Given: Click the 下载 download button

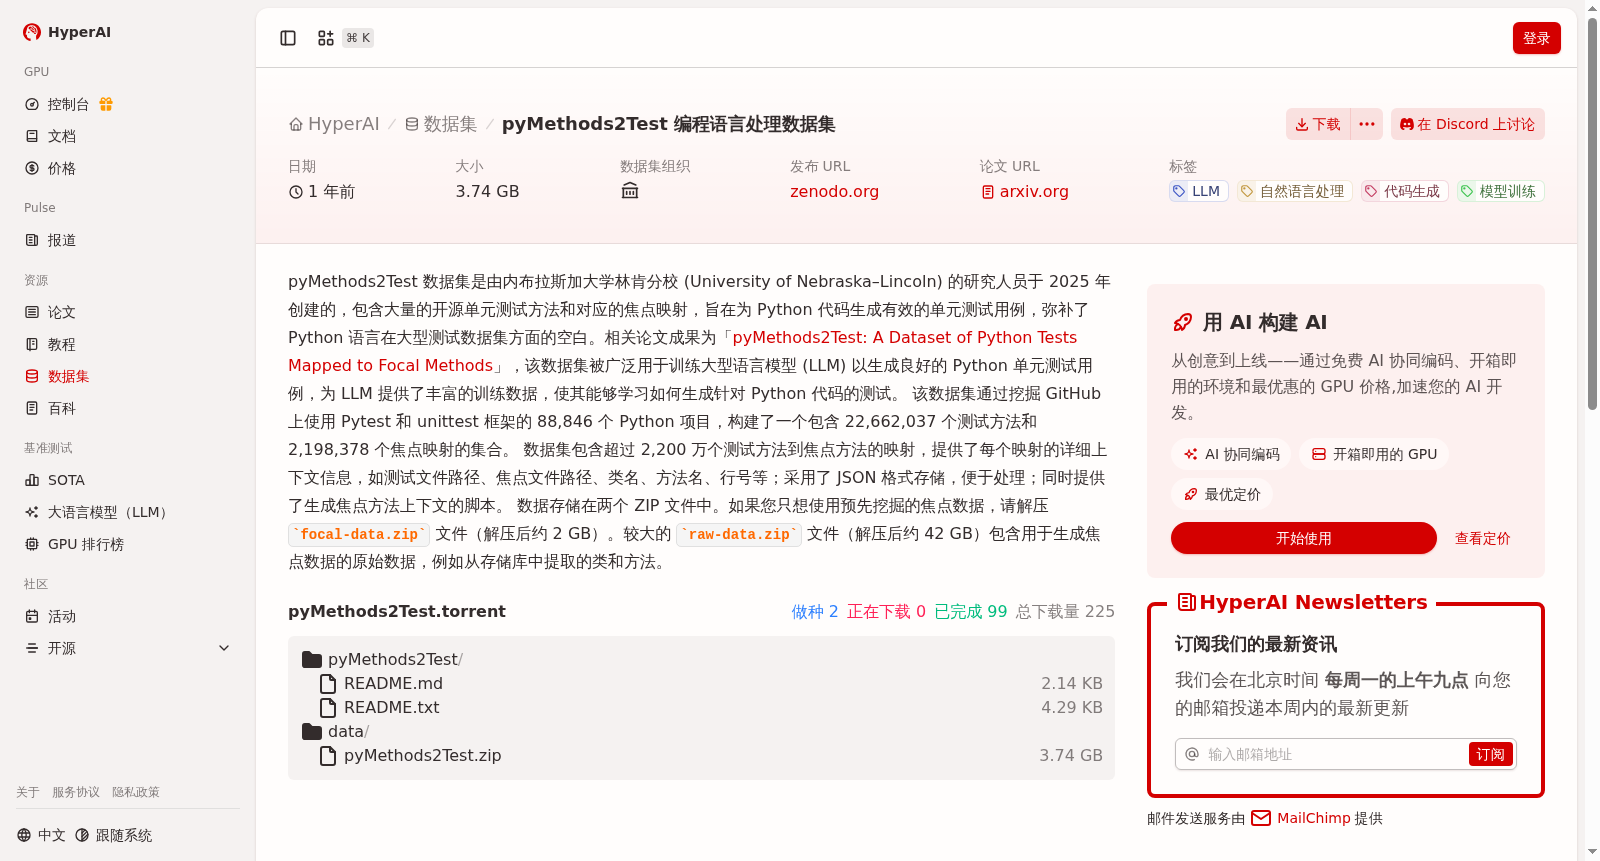Looking at the screenshot, I should click(1318, 124).
